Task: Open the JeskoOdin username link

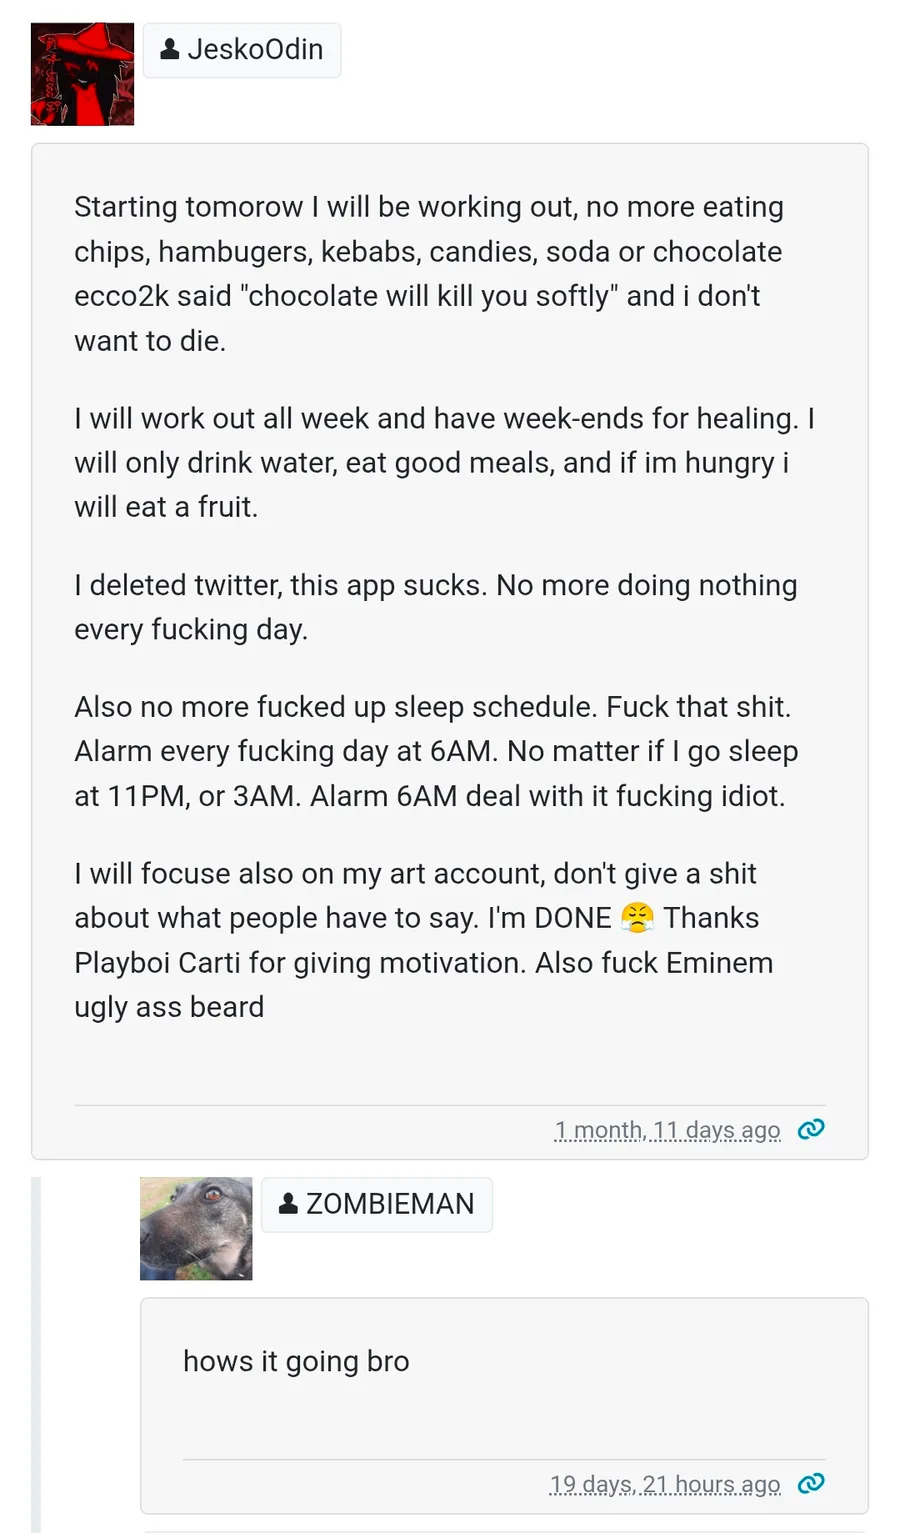Action: tap(255, 49)
